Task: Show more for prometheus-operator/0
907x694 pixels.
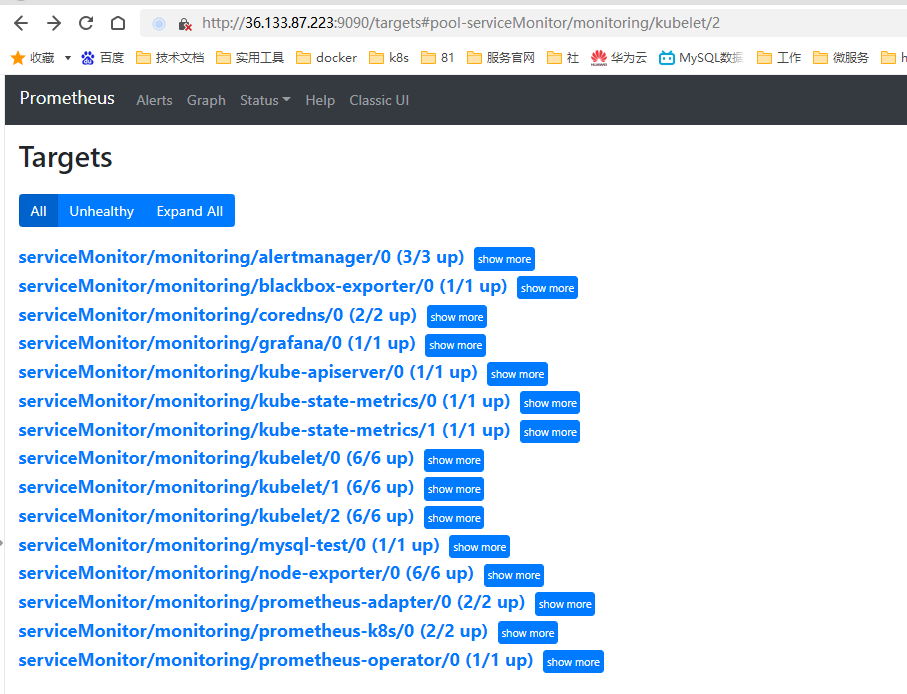Action: [573, 662]
